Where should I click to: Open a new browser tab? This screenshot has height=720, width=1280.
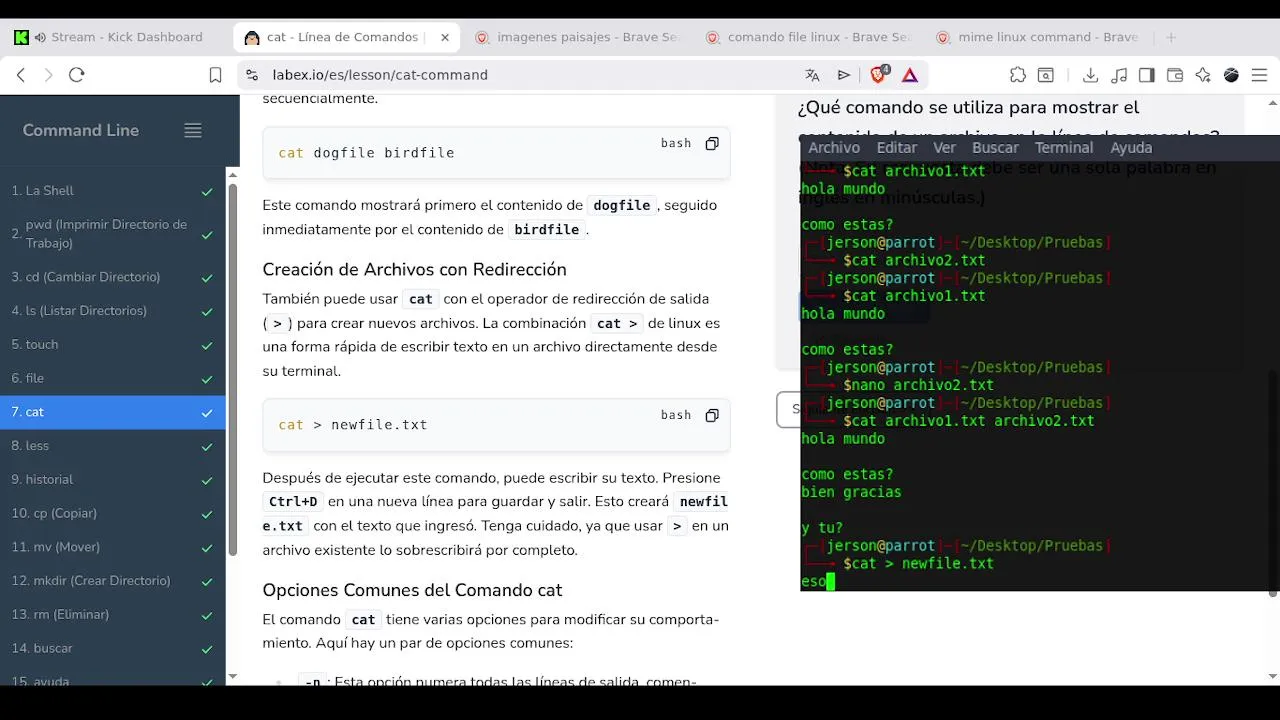(1171, 37)
